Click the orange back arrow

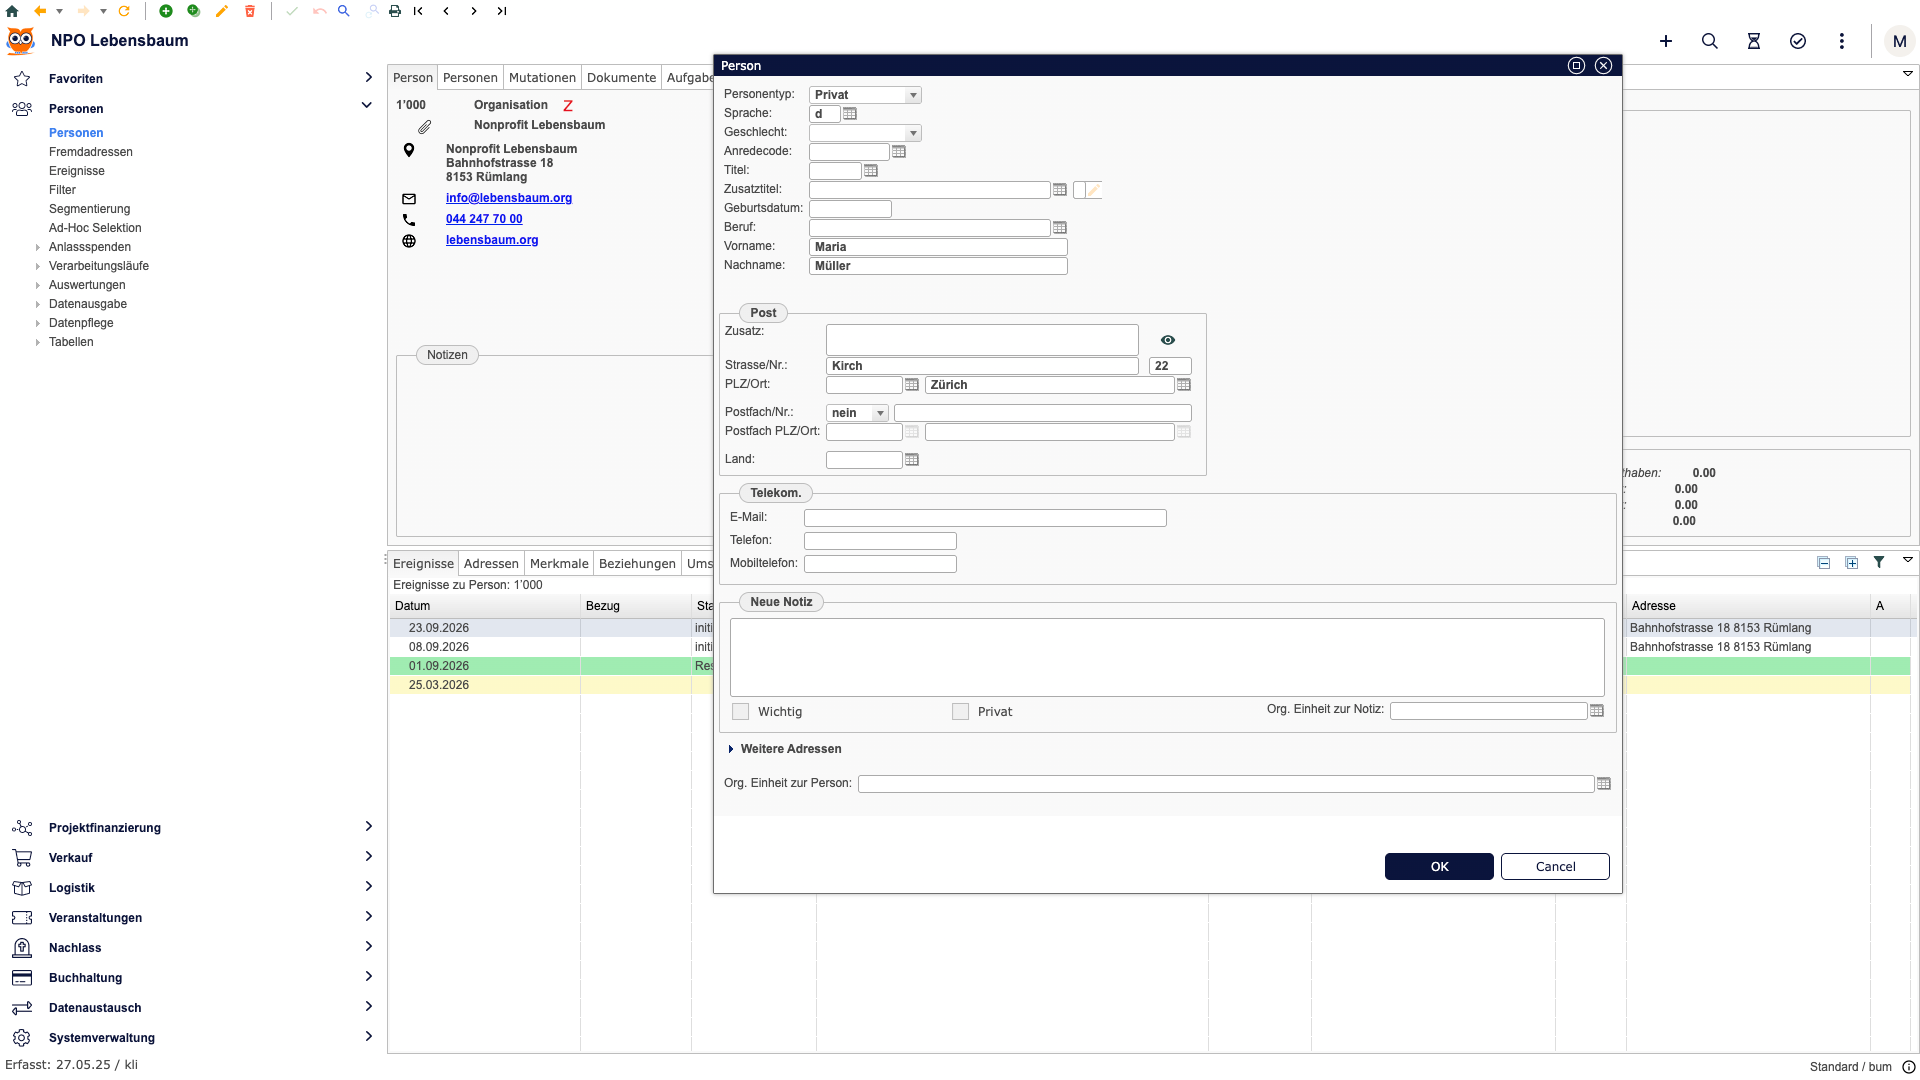click(40, 11)
